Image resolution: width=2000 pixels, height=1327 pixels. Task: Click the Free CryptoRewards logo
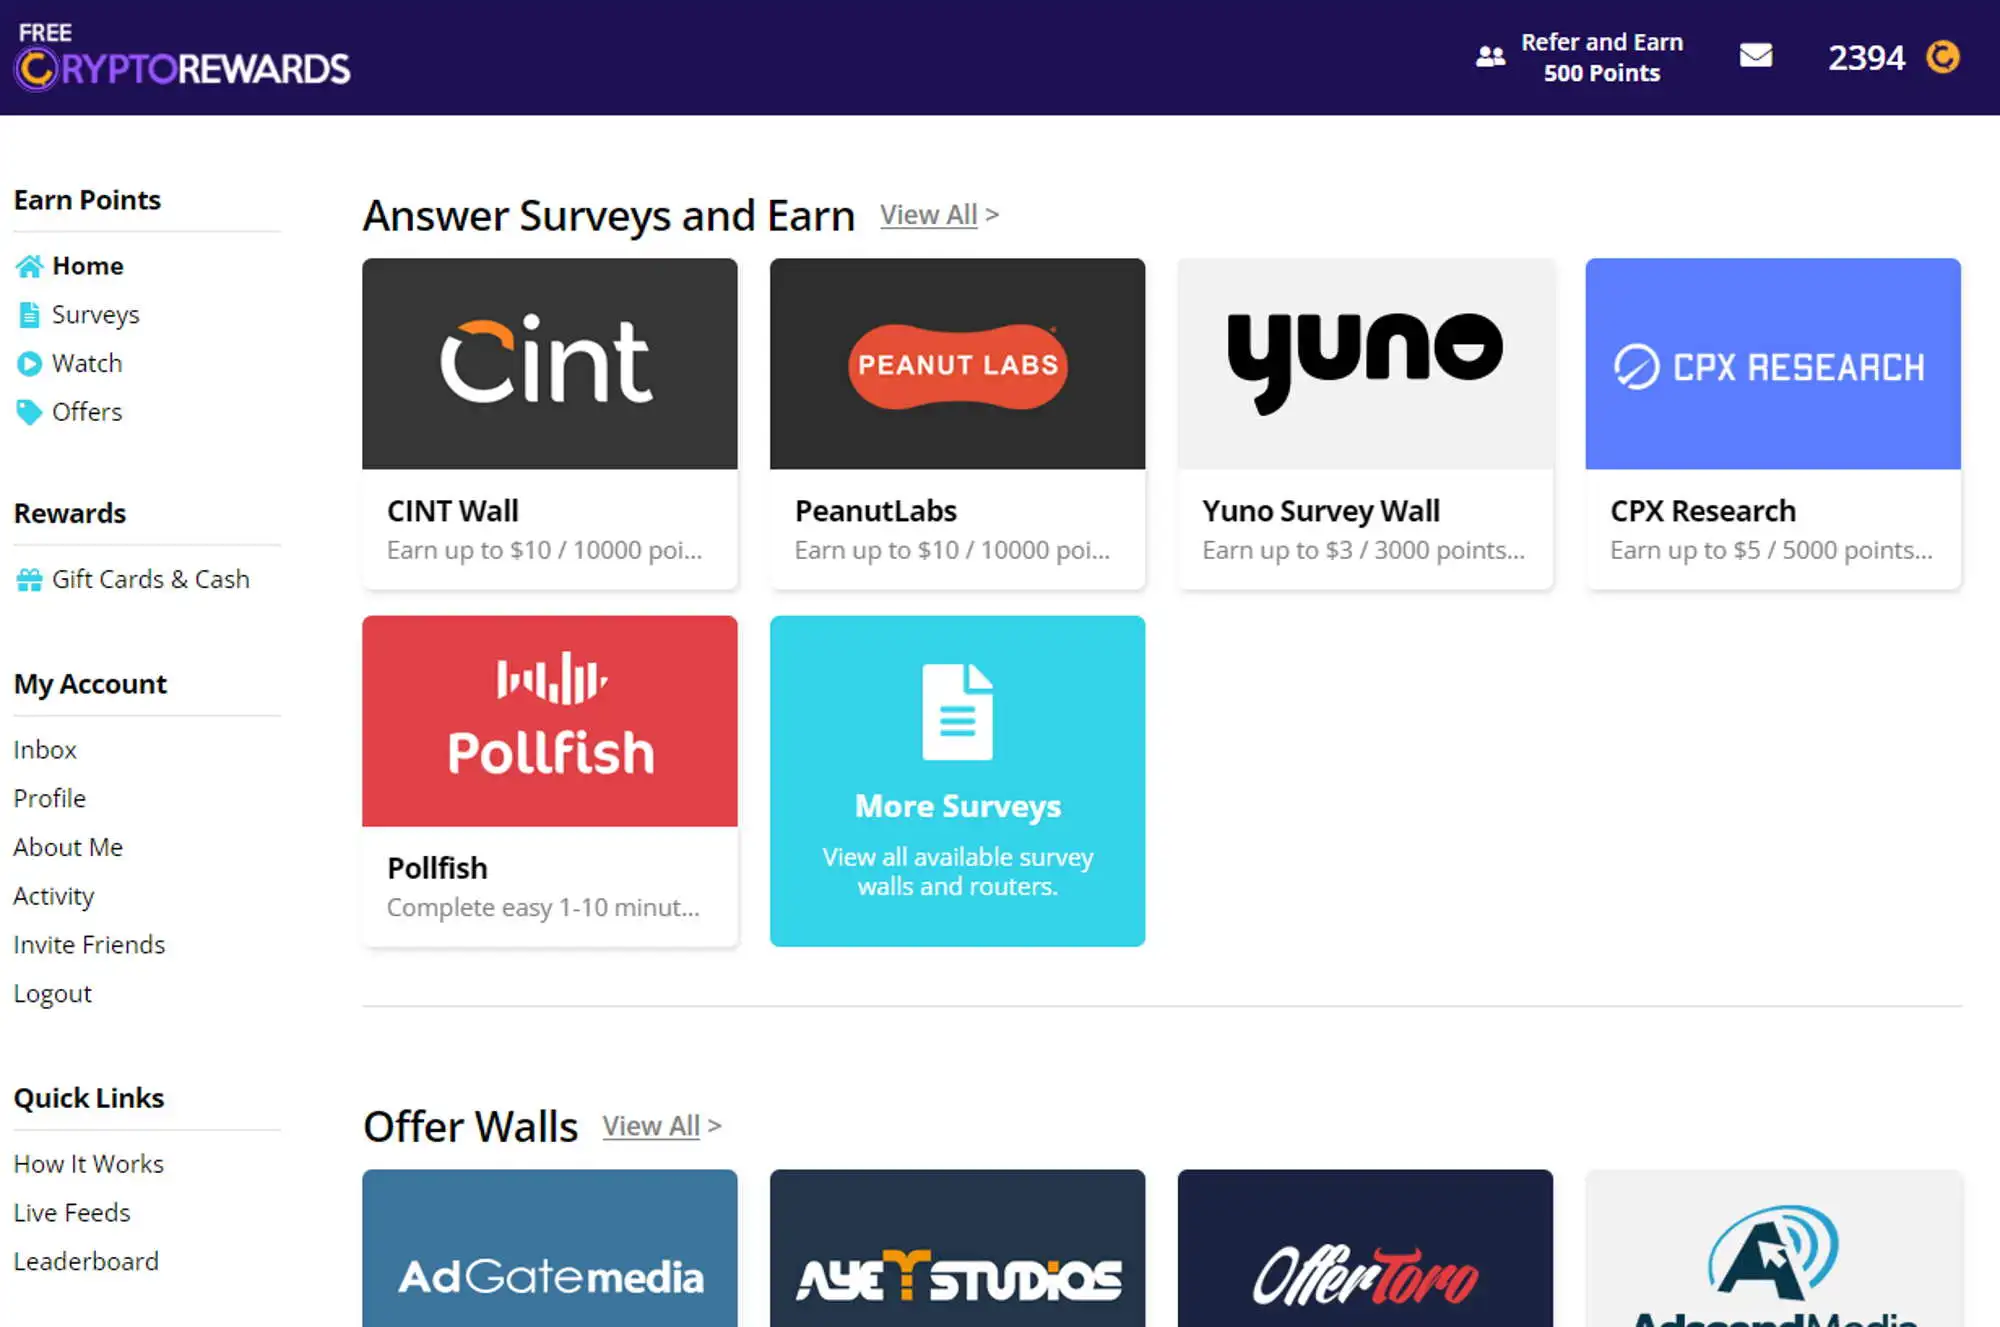182,57
